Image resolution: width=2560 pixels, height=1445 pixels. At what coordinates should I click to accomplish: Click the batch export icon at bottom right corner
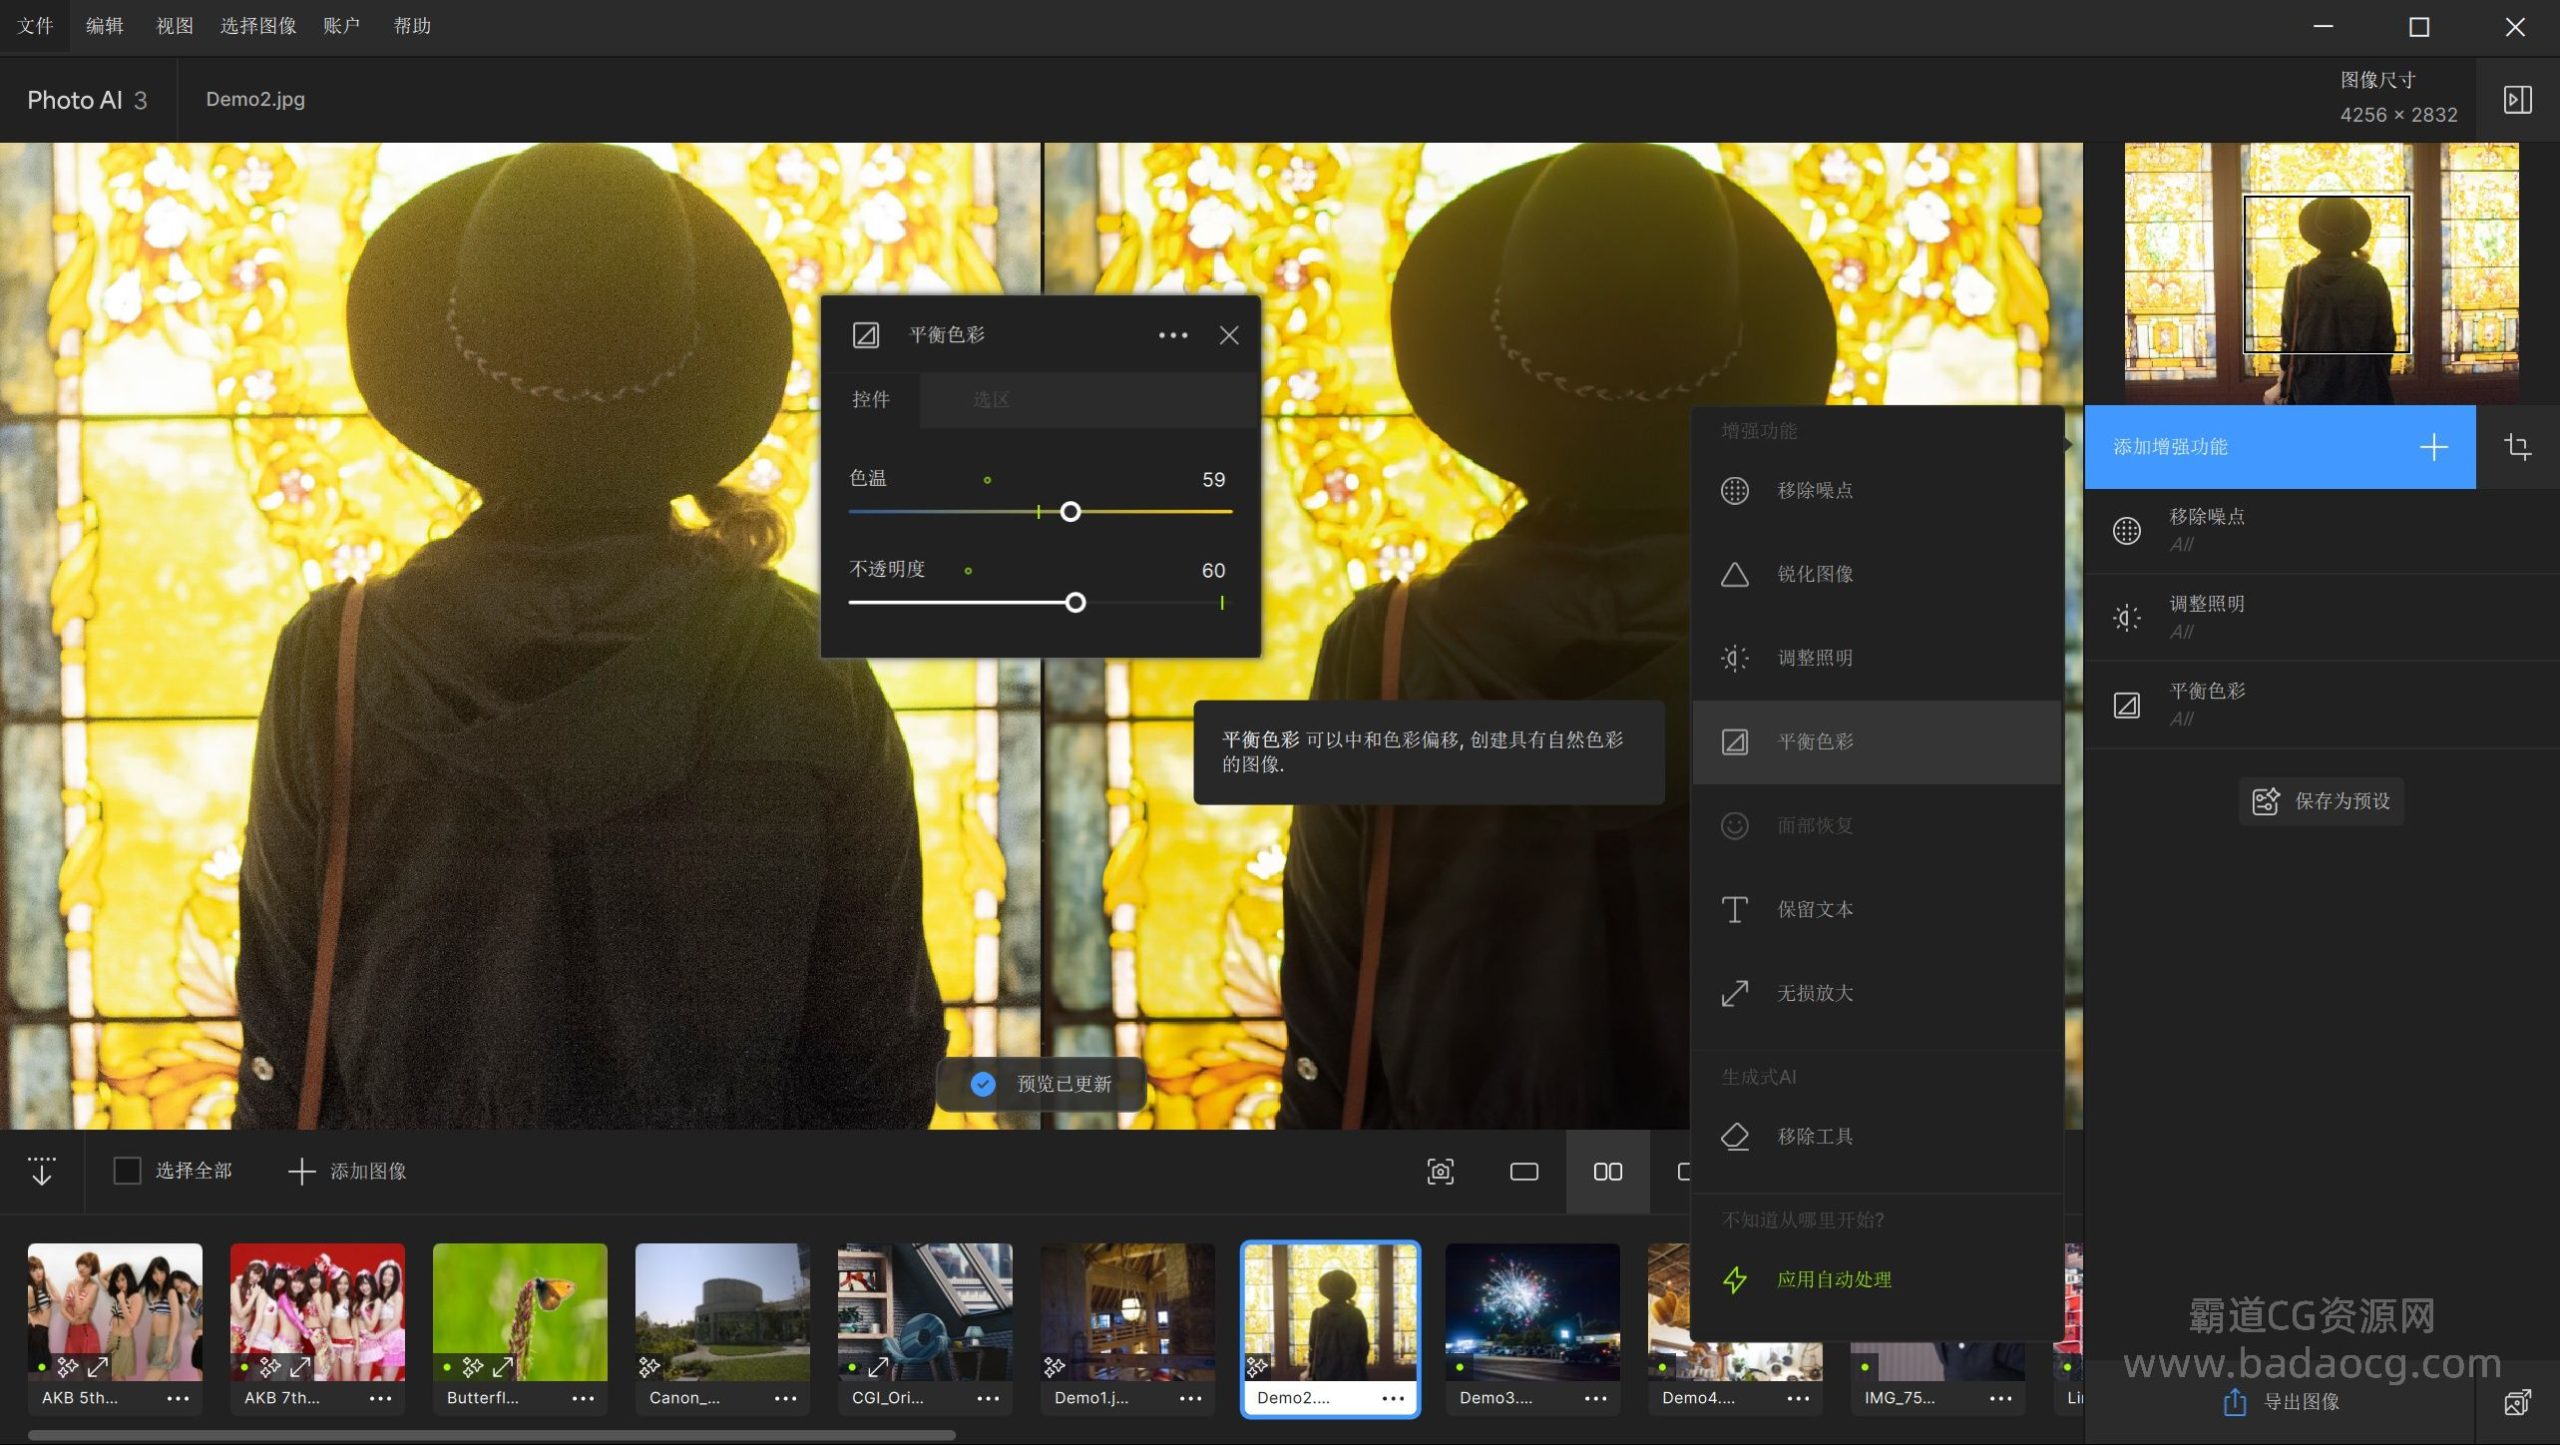(x=2517, y=1402)
